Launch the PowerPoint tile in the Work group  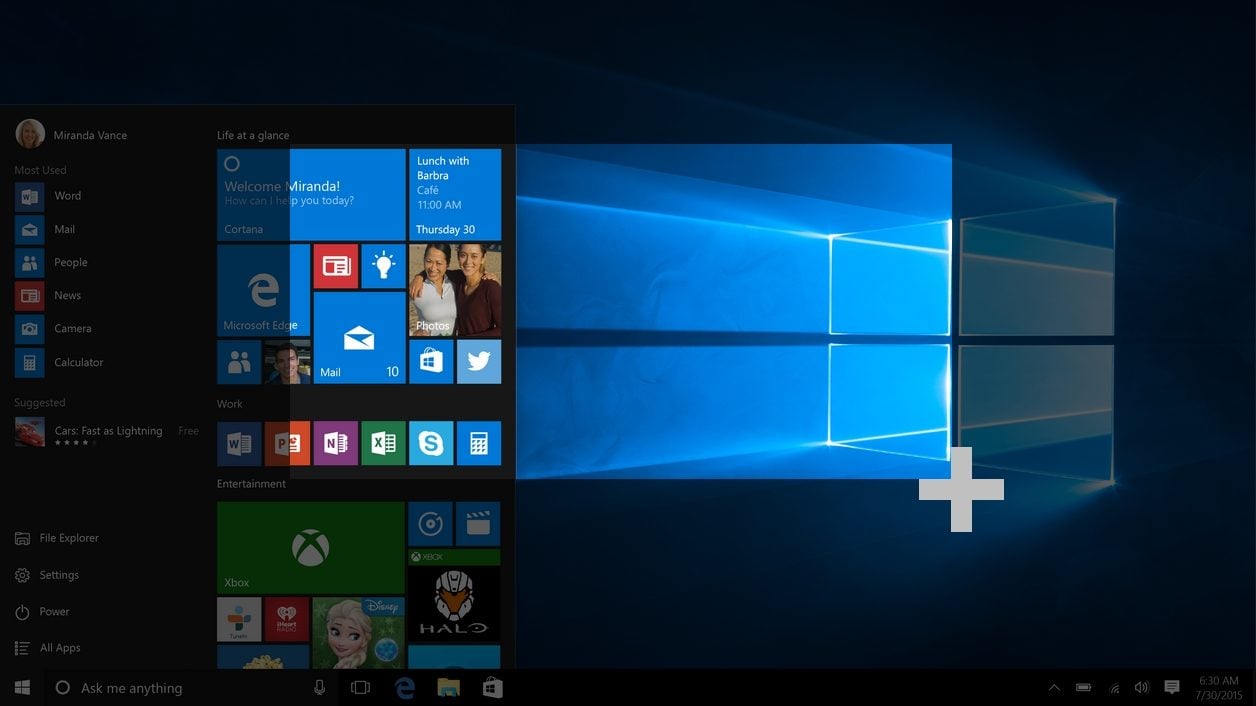[x=287, y=443]
